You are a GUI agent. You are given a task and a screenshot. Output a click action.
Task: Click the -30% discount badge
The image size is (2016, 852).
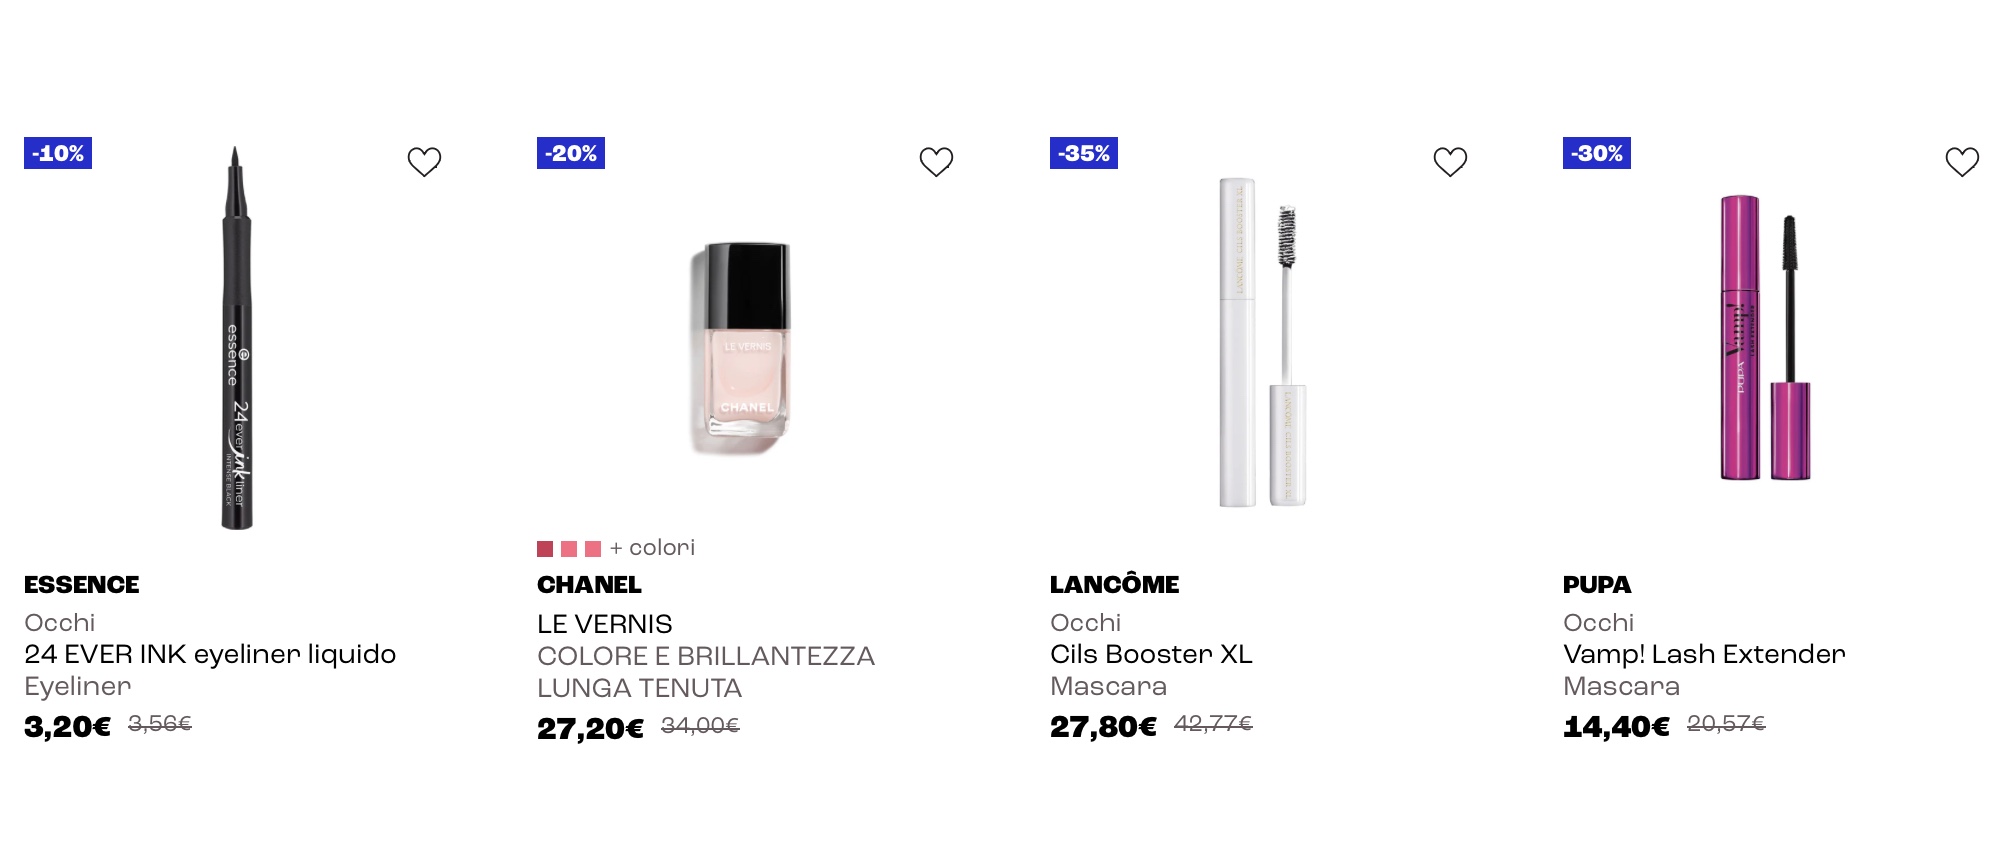[x=1597, y=153]
